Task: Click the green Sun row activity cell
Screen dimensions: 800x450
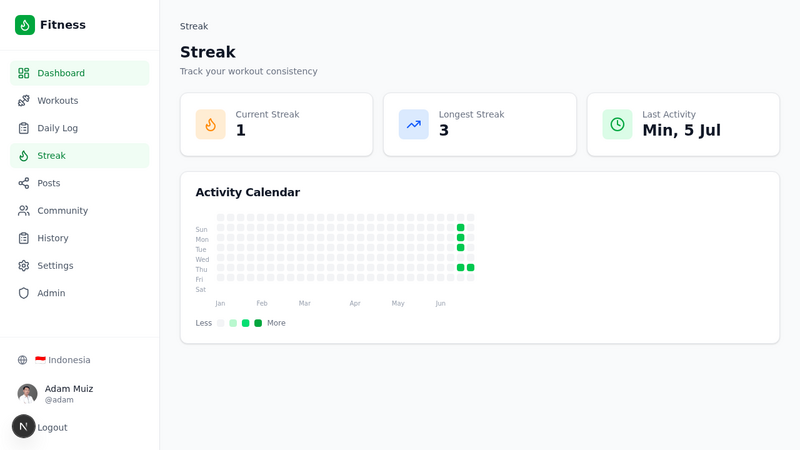Action: click(x=460, y=228)
